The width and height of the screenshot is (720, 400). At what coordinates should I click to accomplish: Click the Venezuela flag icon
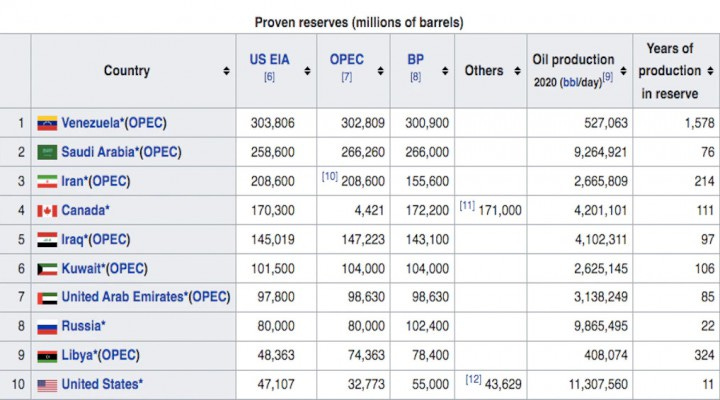coord(47,123)
